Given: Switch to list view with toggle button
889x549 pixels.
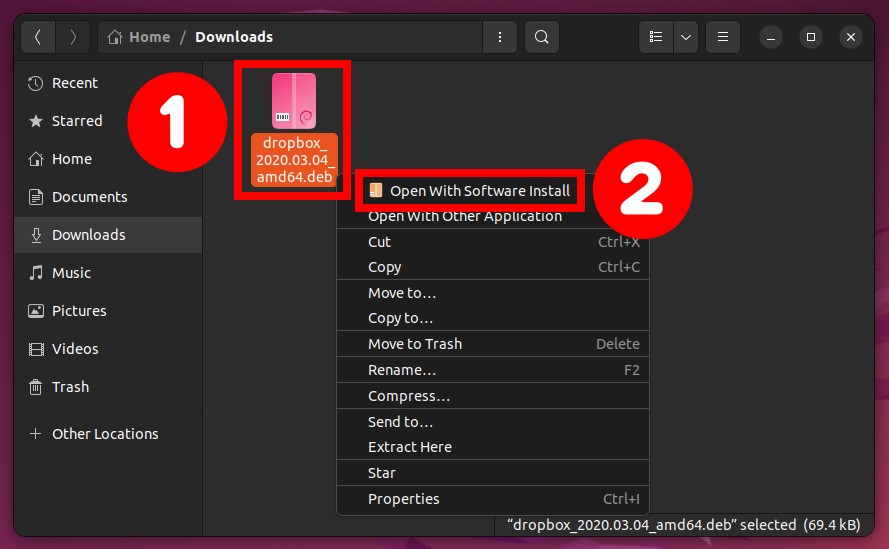Looking at the screenshot, I should point(656,37).
